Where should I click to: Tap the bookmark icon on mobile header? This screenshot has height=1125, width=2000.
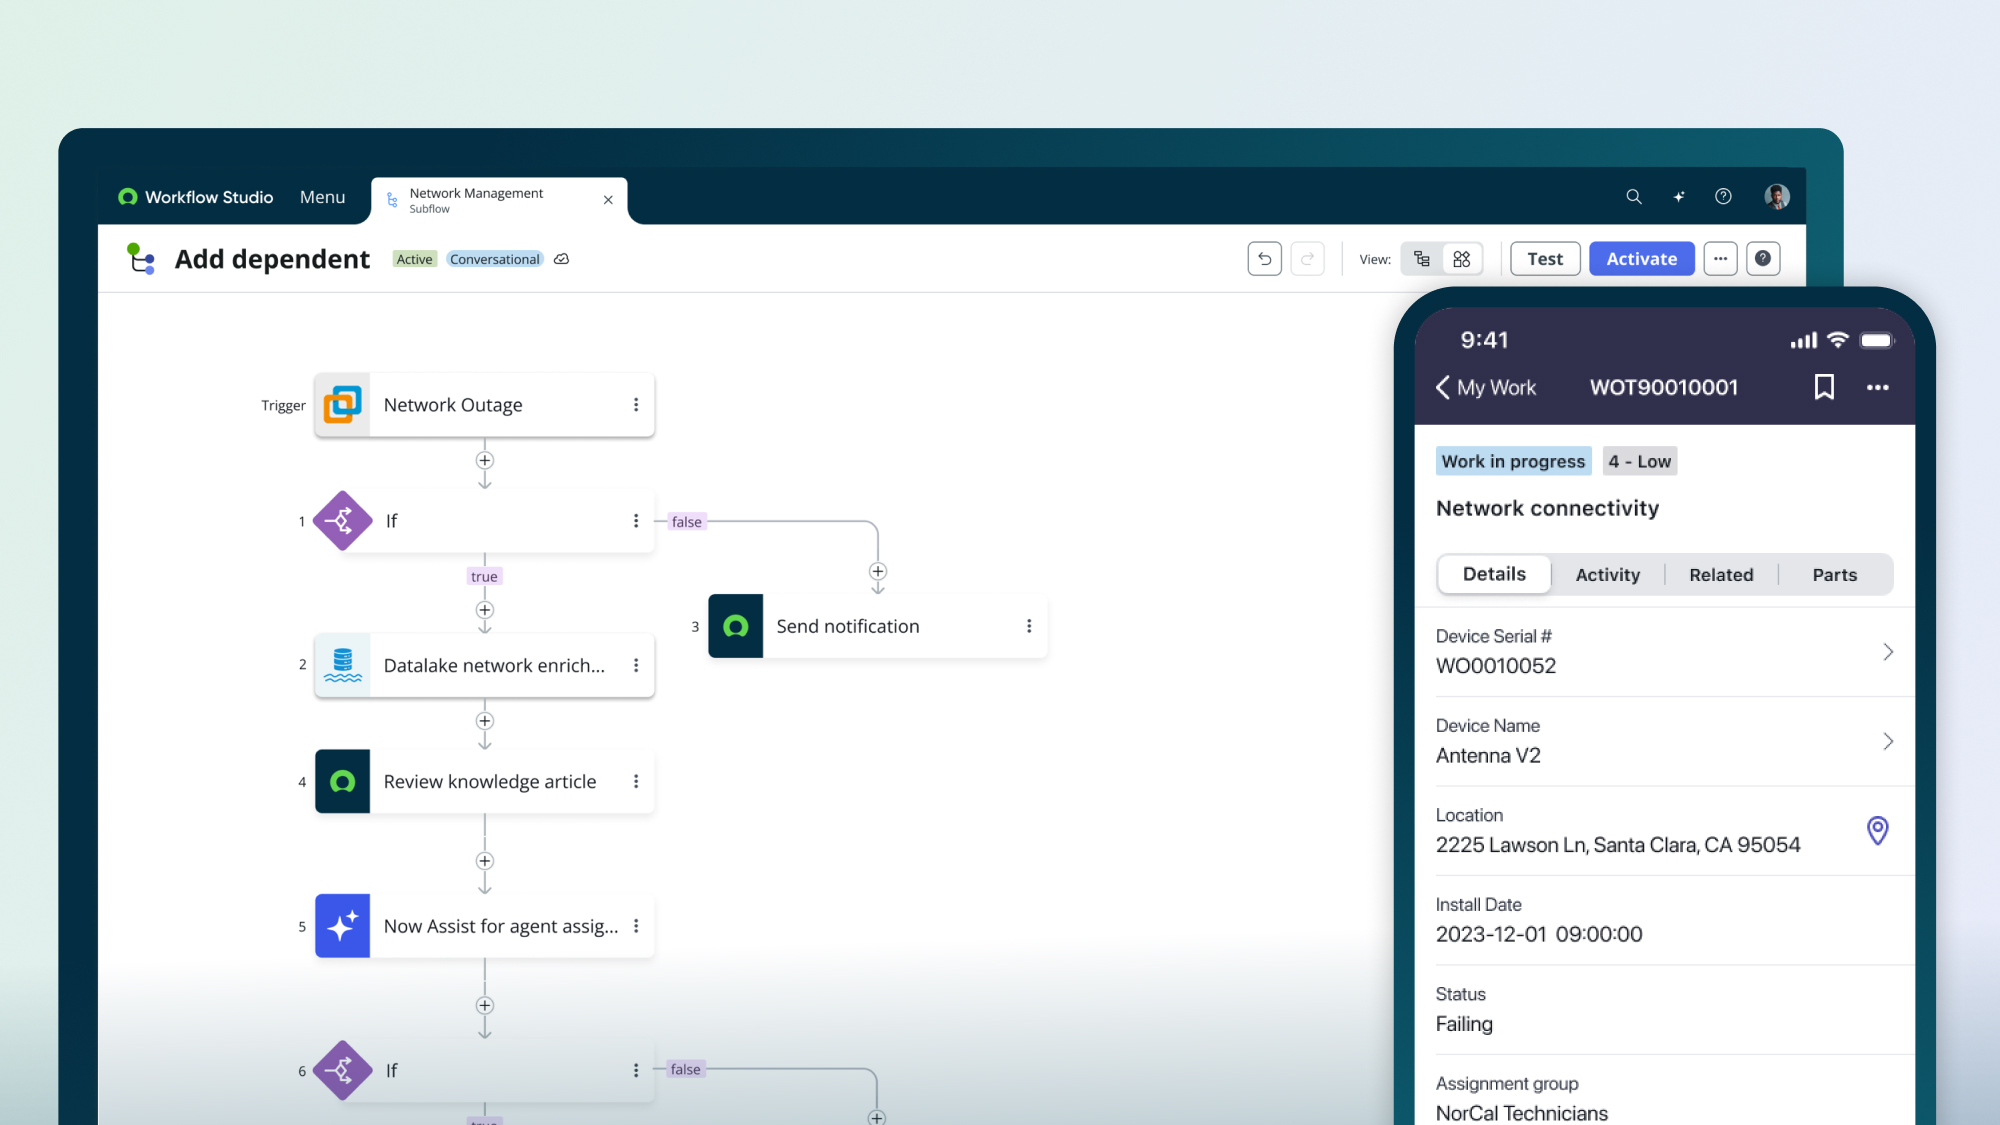coord(1824,387)
